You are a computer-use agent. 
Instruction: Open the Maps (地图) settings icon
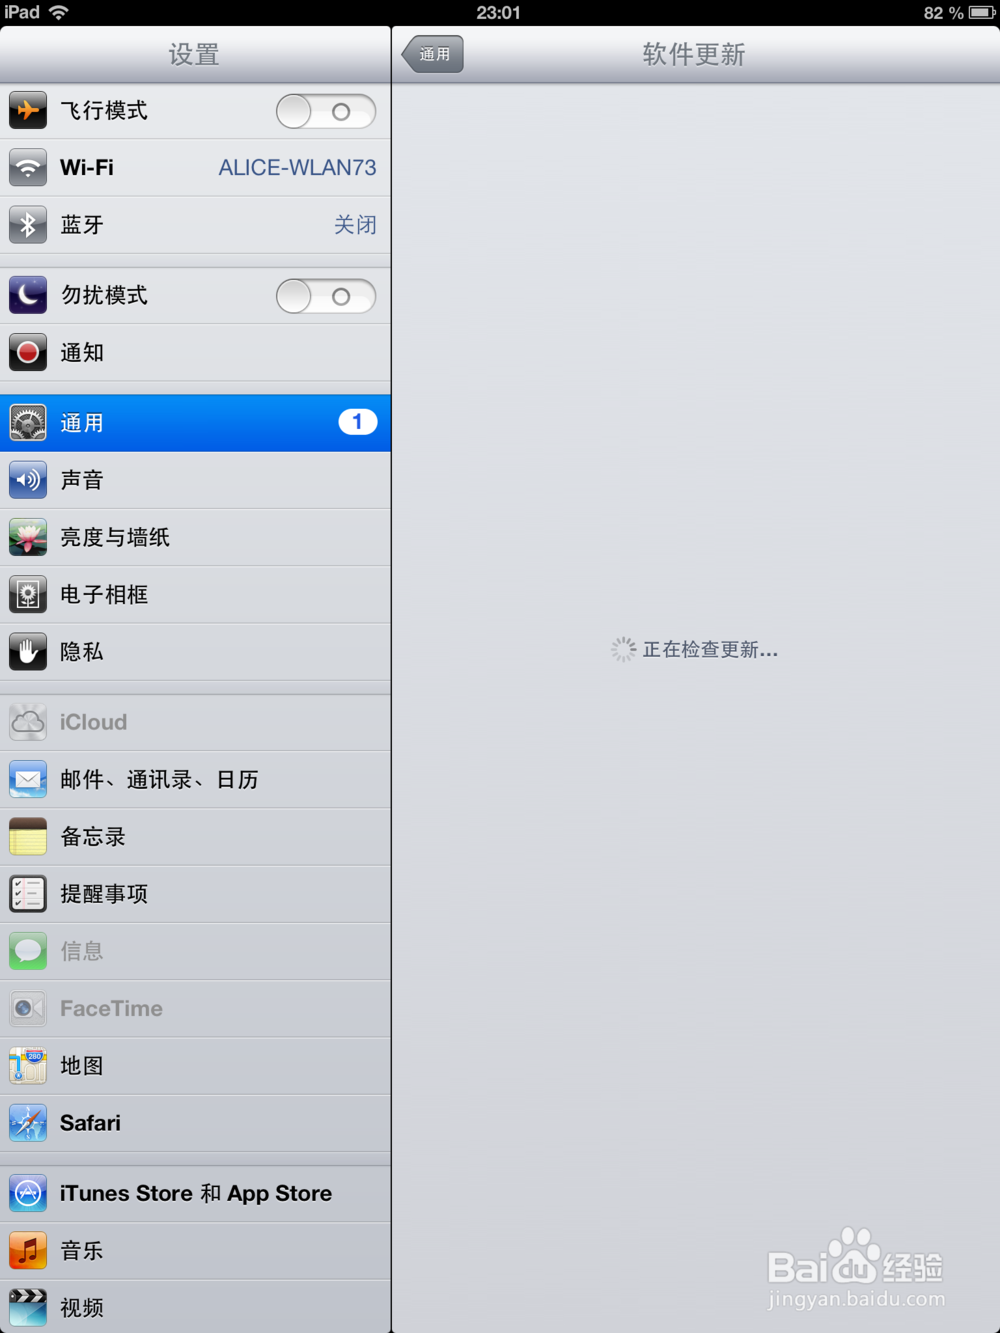pyautogui.click(x=27, y=1066)
